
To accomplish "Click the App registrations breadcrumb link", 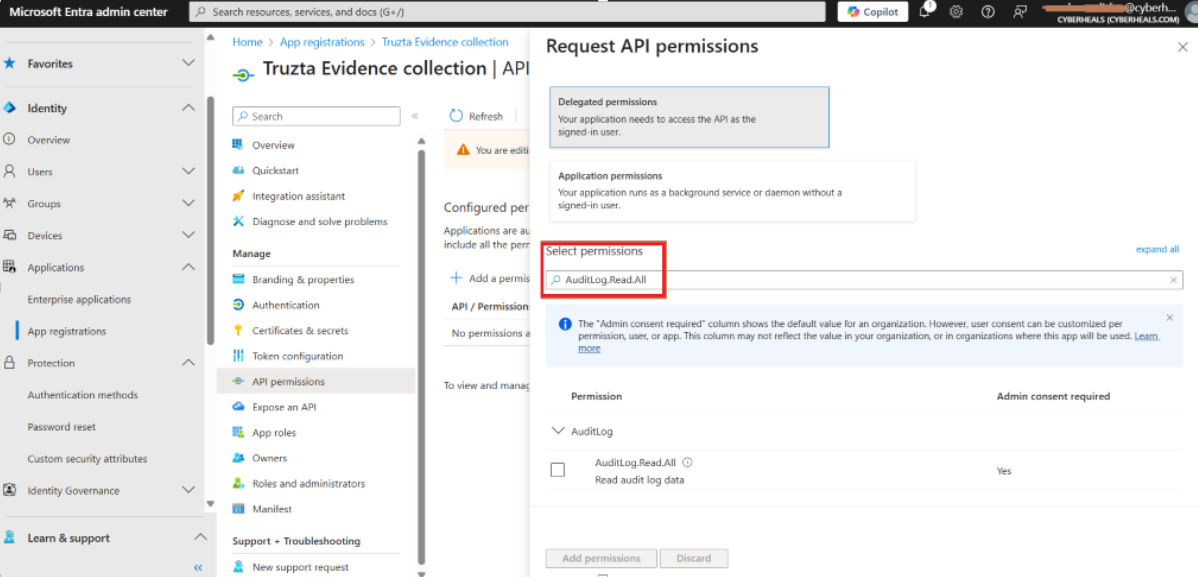I will pyautogui.click(x=322, y=42).
